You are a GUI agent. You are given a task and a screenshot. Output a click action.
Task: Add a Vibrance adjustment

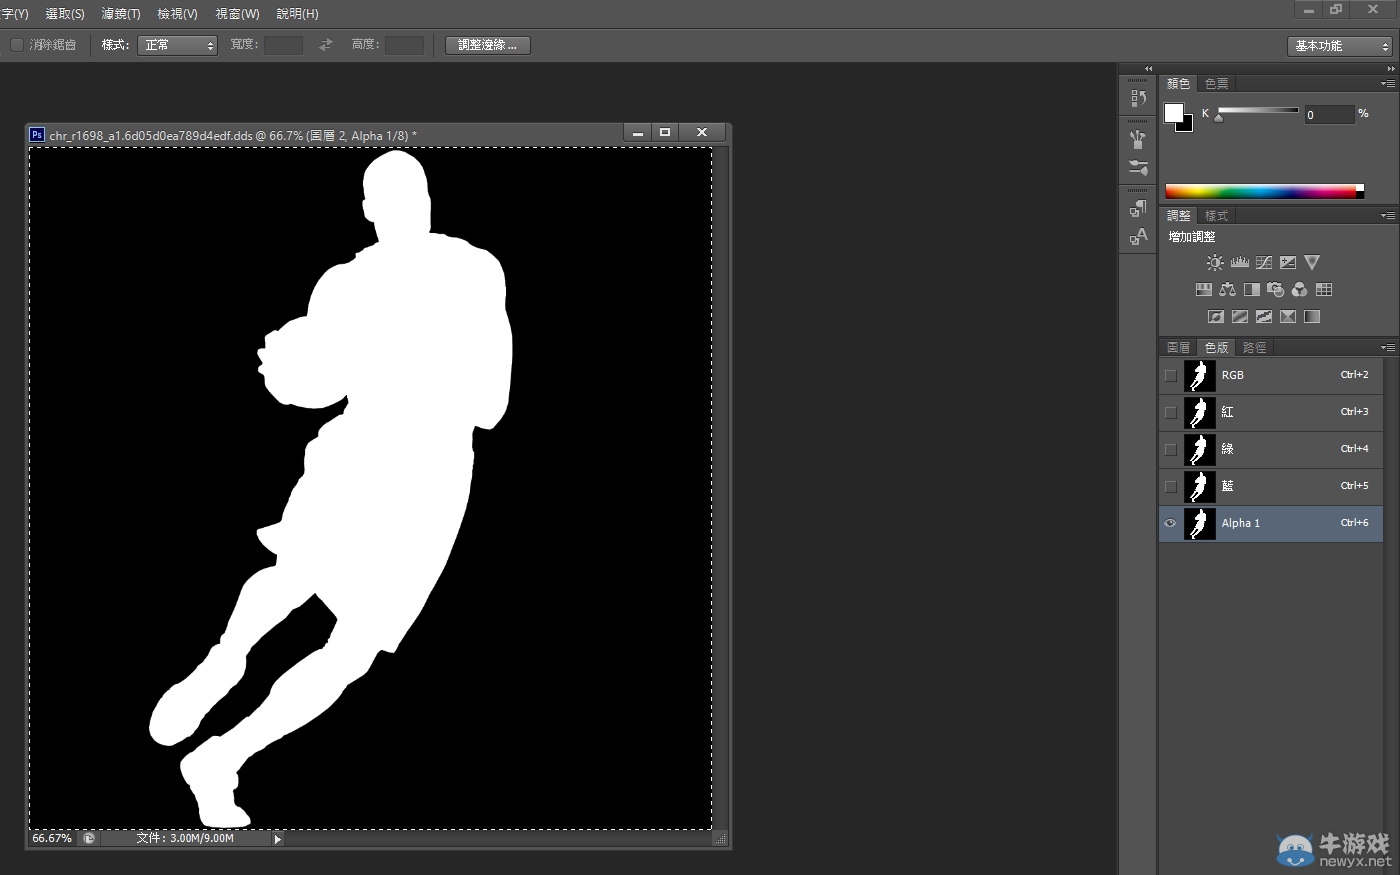tap(1312, 263)
